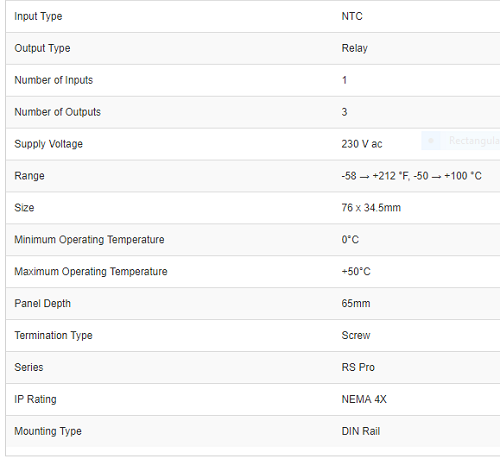500x465 pixels.
Task: Select the Size label
Action: coord(24,208)
